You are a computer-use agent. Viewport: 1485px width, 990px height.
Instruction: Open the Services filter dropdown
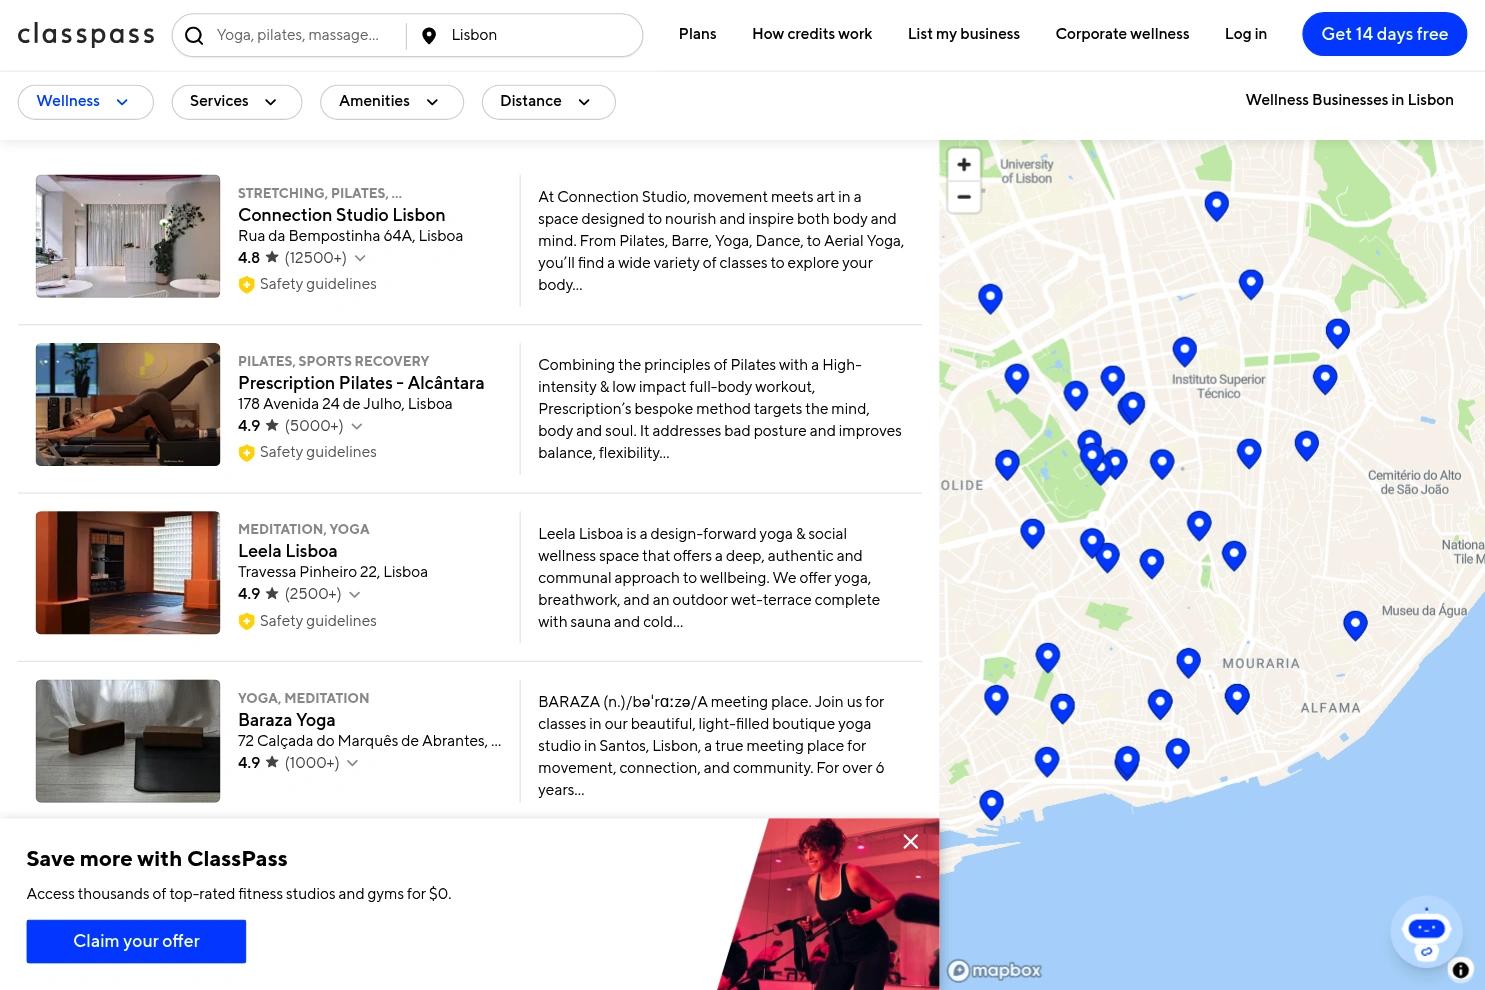point(237,102)
